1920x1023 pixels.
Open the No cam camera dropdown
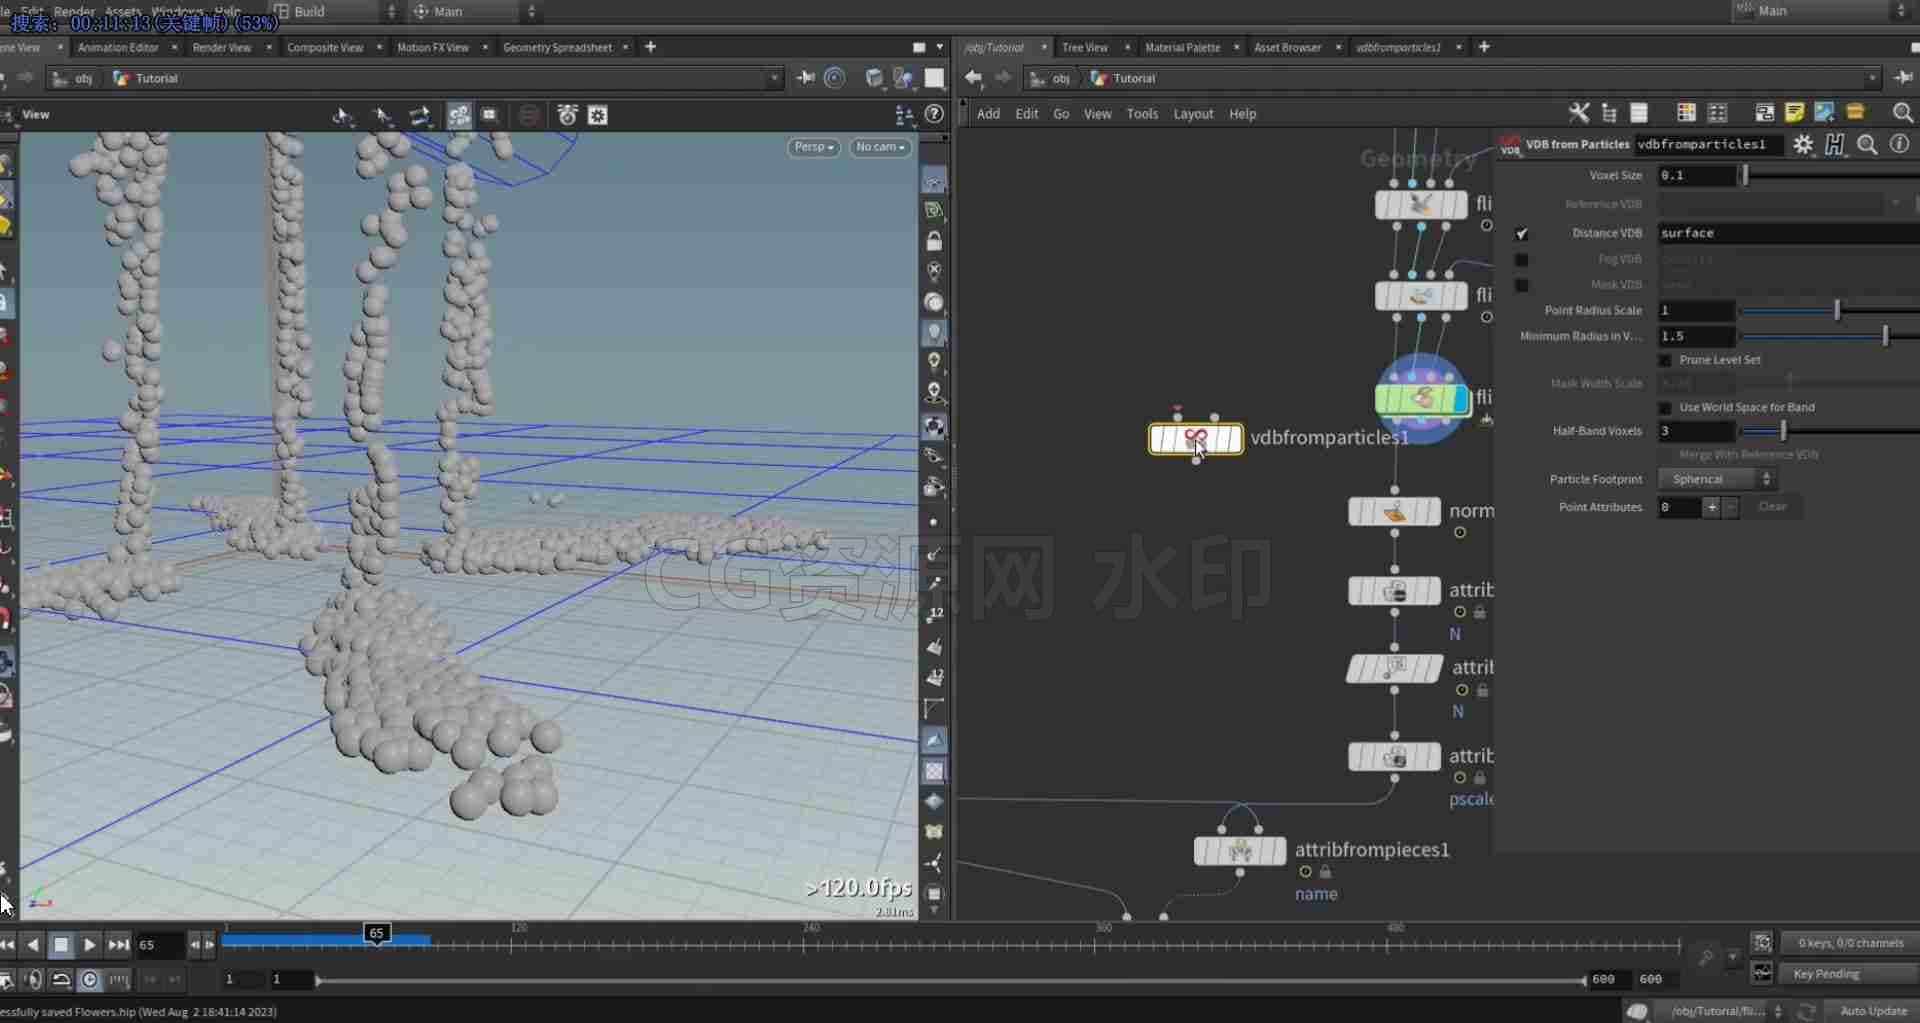pyautogui.click(x=880, y=147)
